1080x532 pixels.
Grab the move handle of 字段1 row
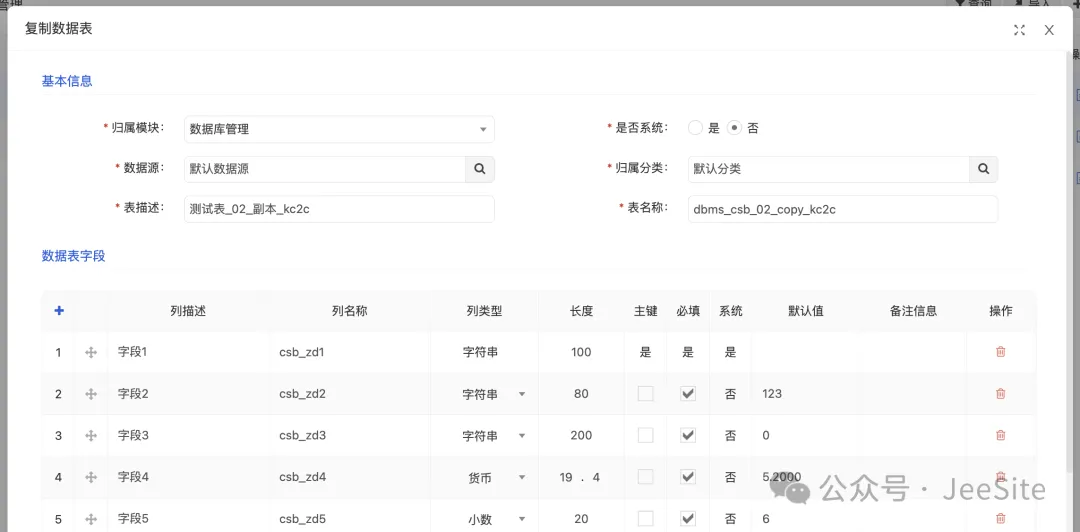90,353
